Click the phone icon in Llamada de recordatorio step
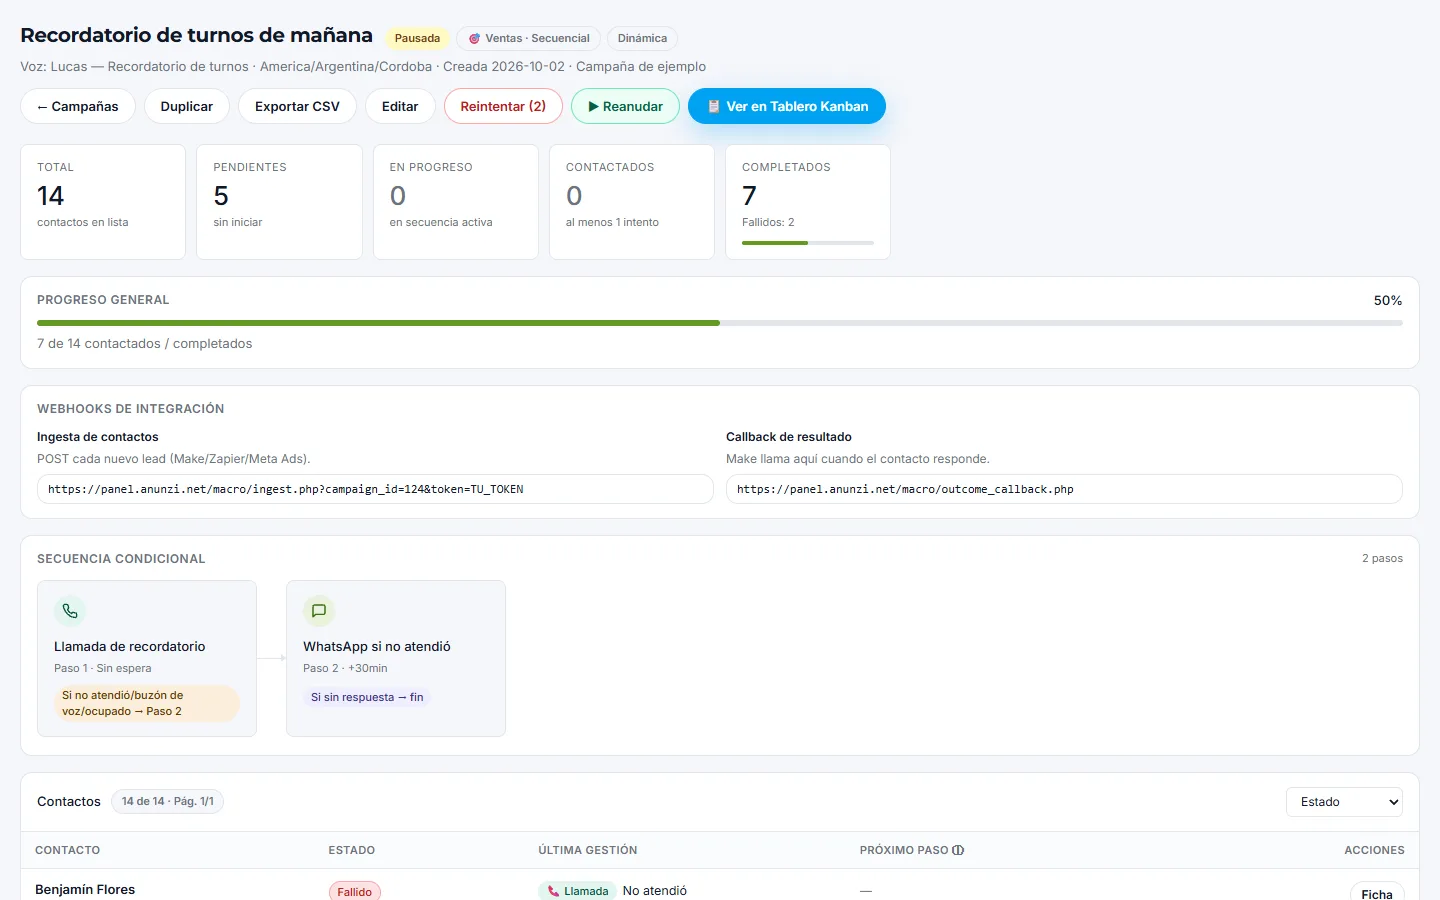 [x=70, y=610]
